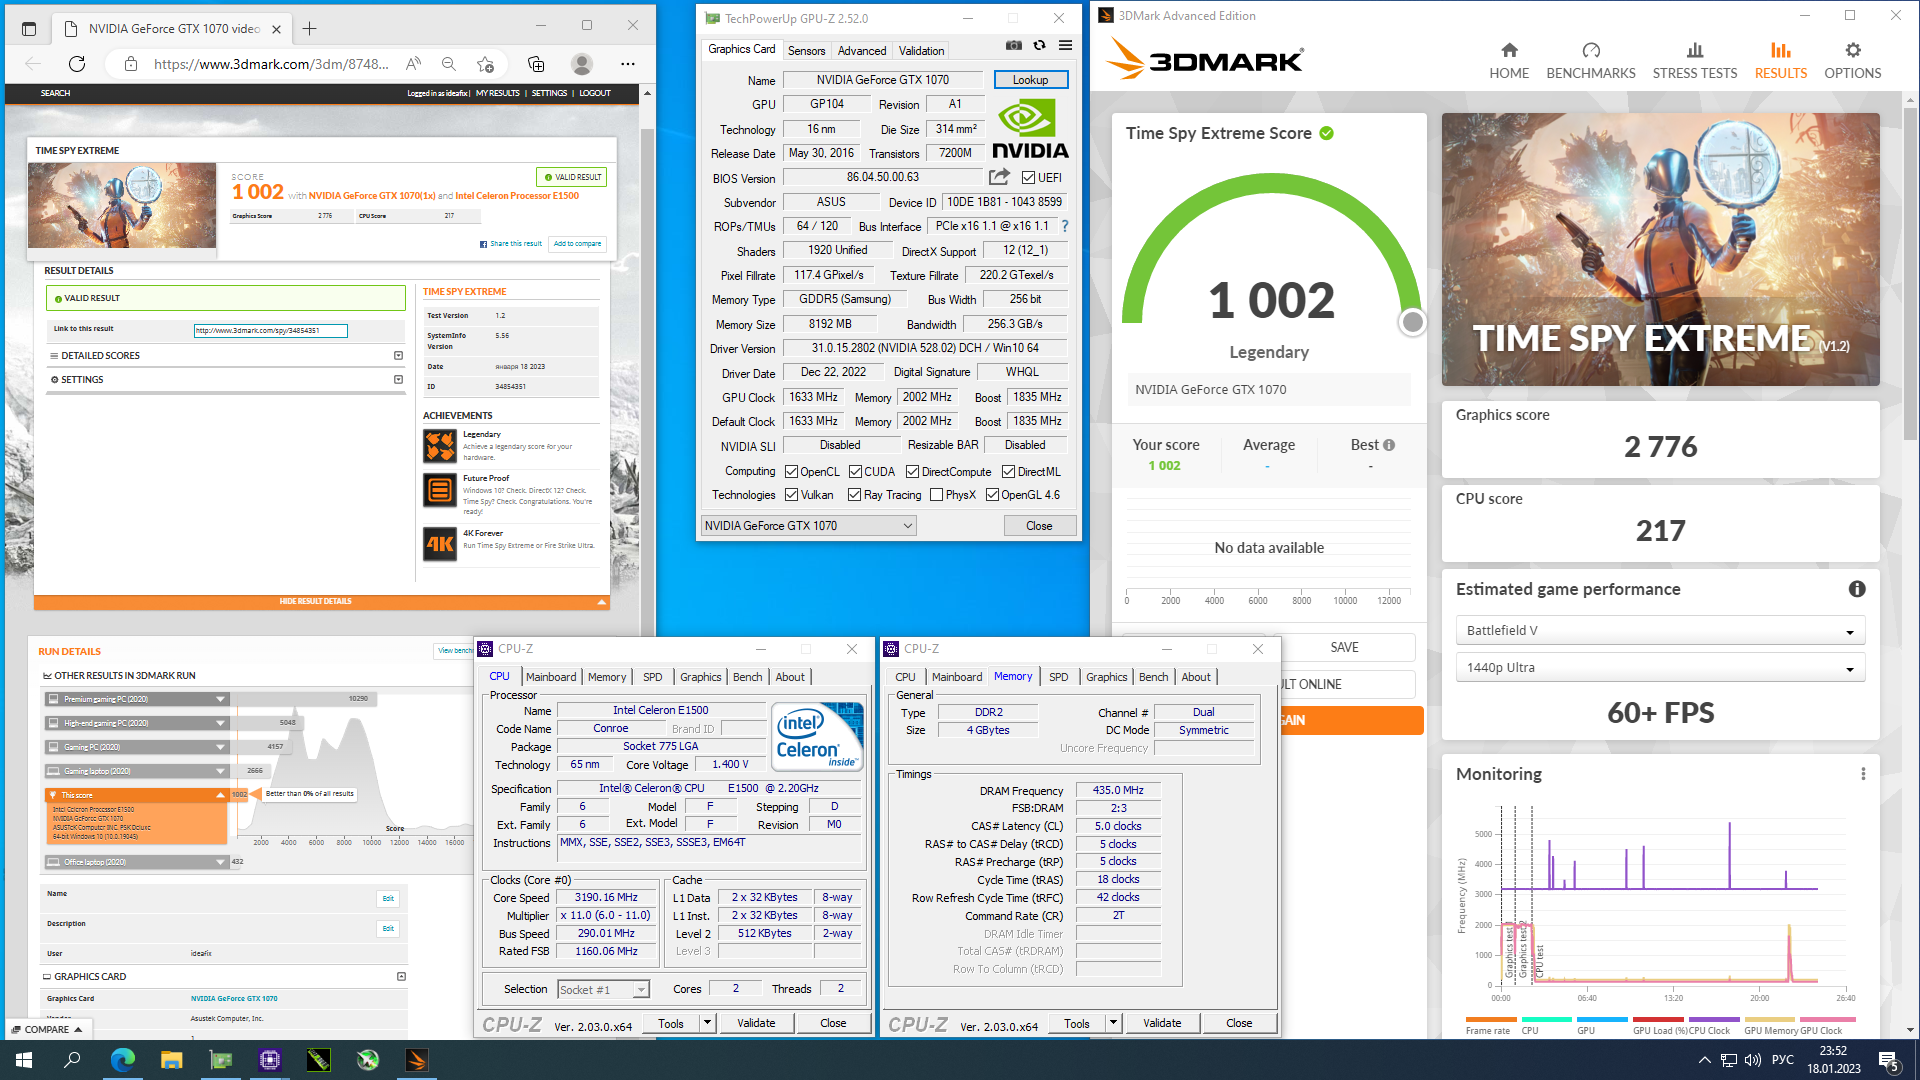Click score gauge handle knob
Image resolution: width=1920 pixels, height=1080 pixels.
(1412, 322)
